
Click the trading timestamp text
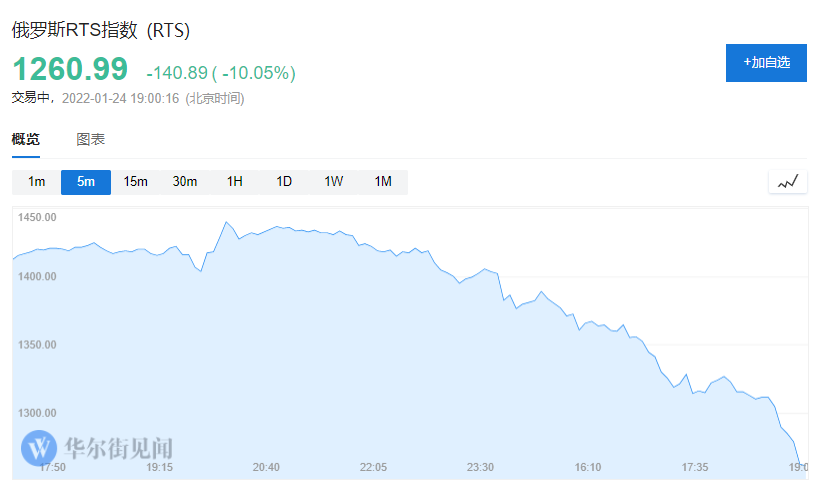click(128, 98)
